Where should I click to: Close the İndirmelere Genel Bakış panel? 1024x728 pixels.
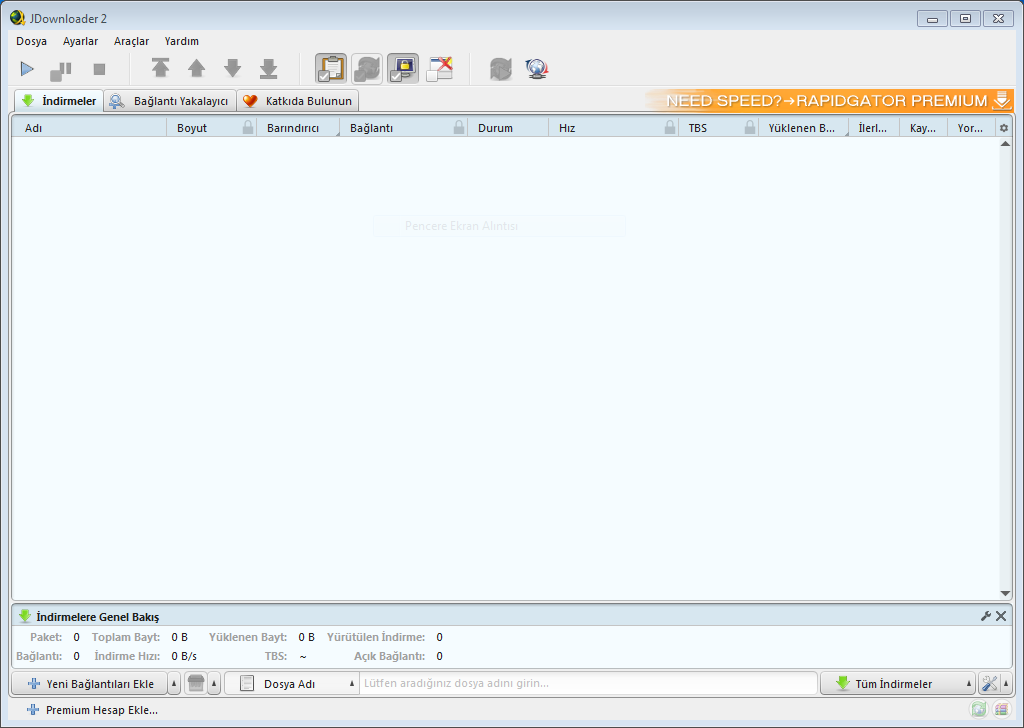(x=1000, y=616)
